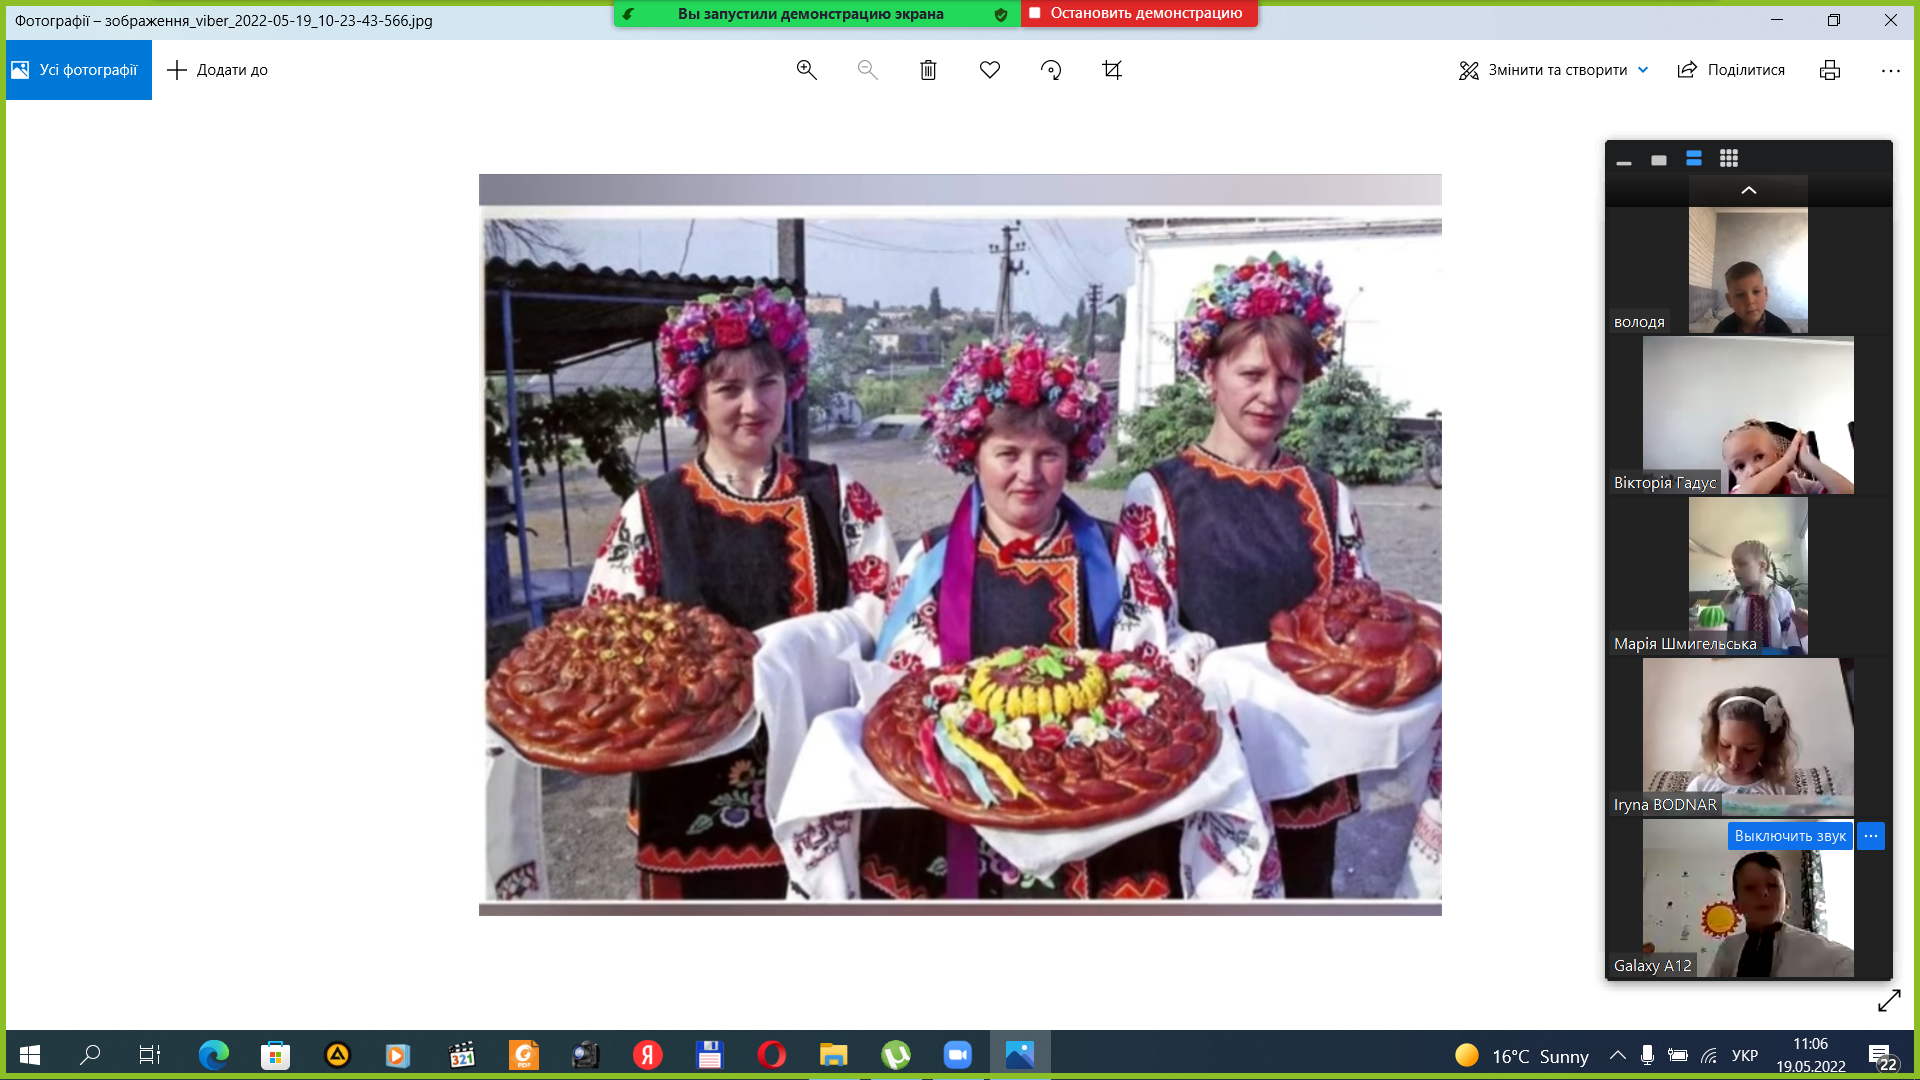This screenshot has width=1920, height=1080.
Task: Go back to Усі фотографії
Action: pyautogui.click(x=78, y=70)
